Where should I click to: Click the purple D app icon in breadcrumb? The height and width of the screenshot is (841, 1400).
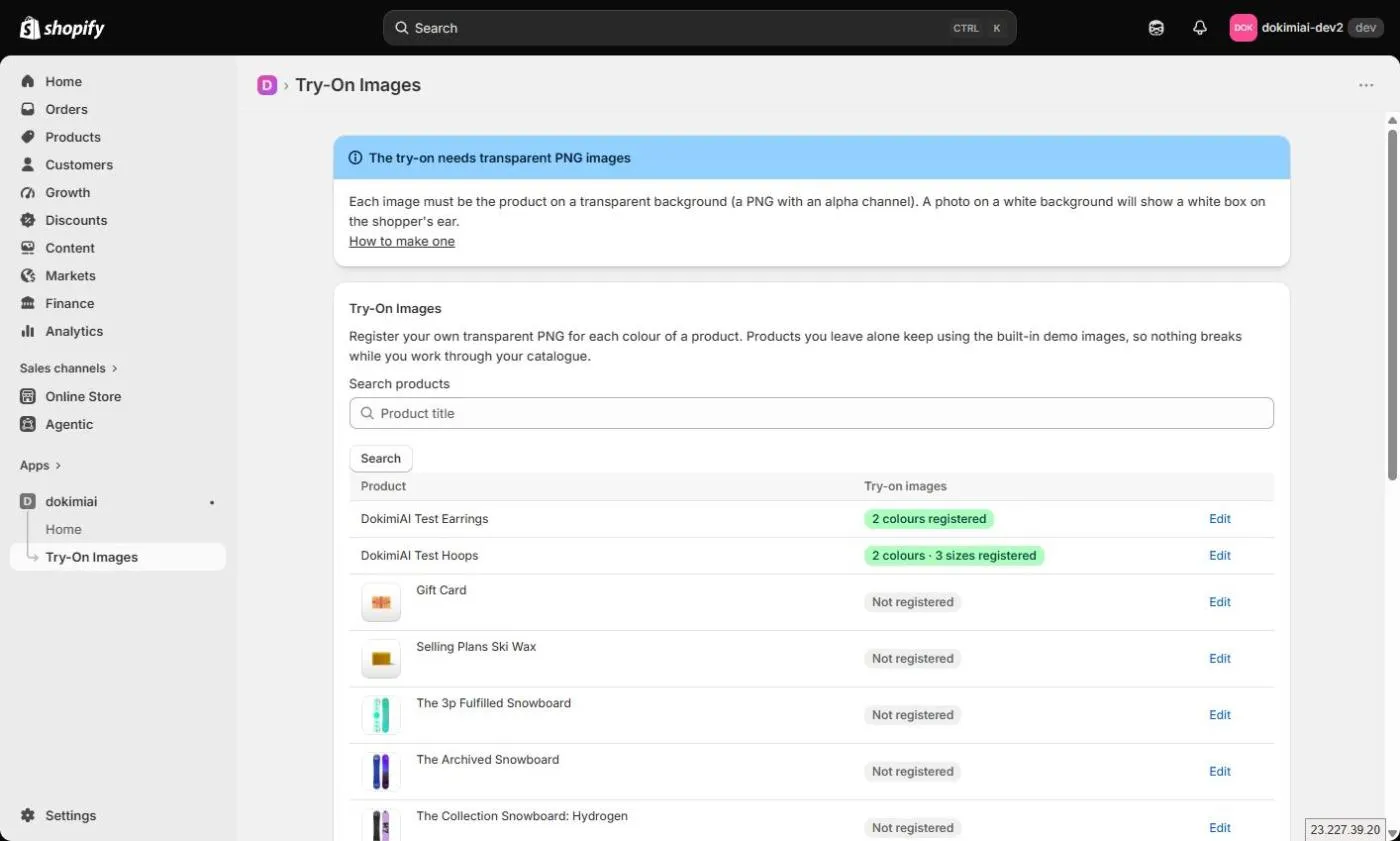pyautogui.click(x=267, y=85)
